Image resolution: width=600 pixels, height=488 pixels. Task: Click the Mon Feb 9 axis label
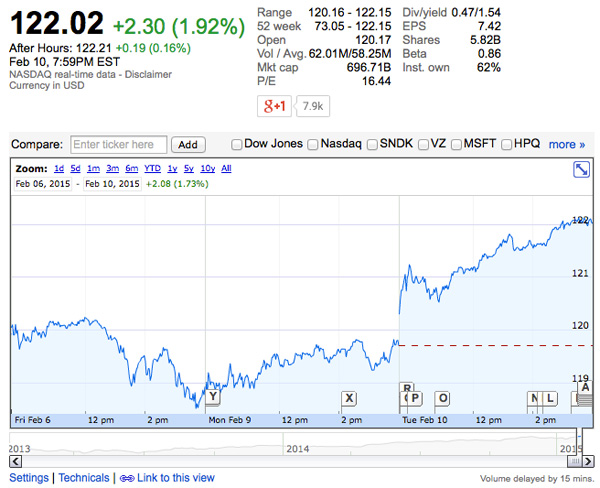pyautogui.click(x=230, y=420)
